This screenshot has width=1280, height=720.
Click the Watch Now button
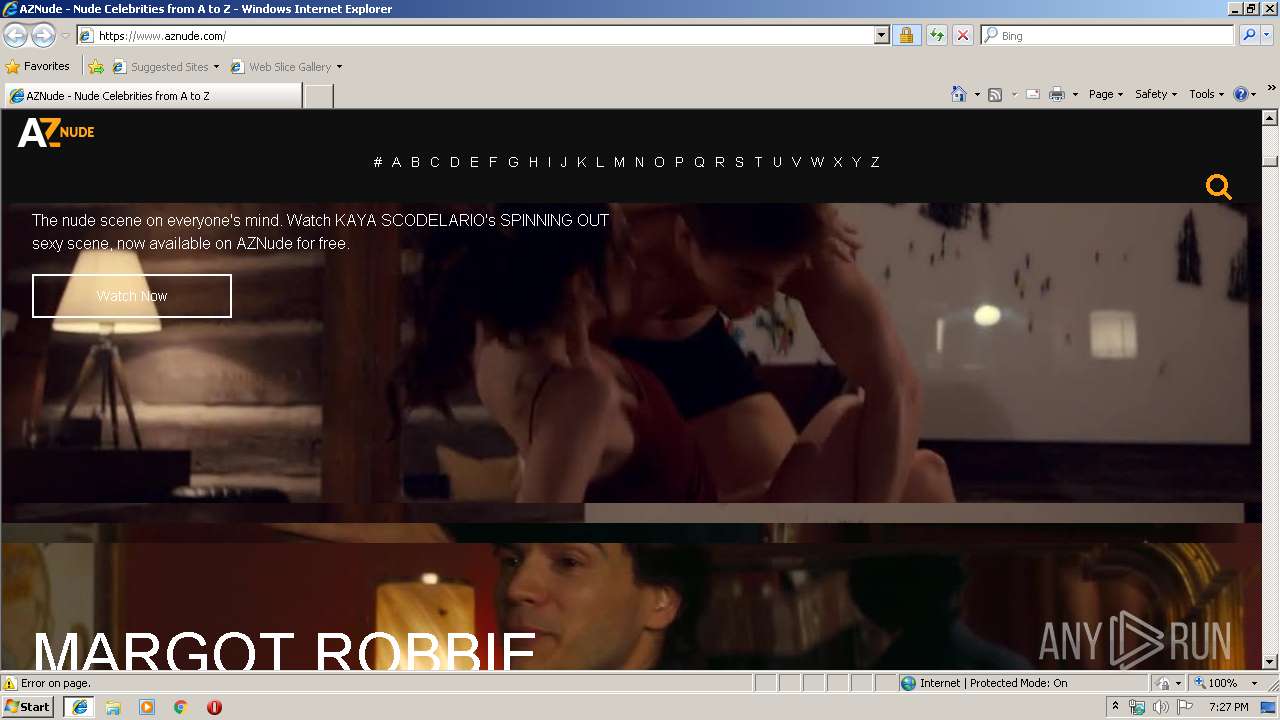coord(132,296)
